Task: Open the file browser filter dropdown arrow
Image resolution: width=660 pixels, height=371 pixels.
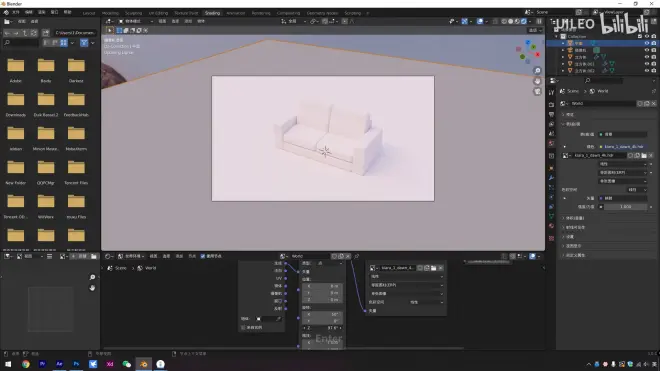Action: click(93, 43)
